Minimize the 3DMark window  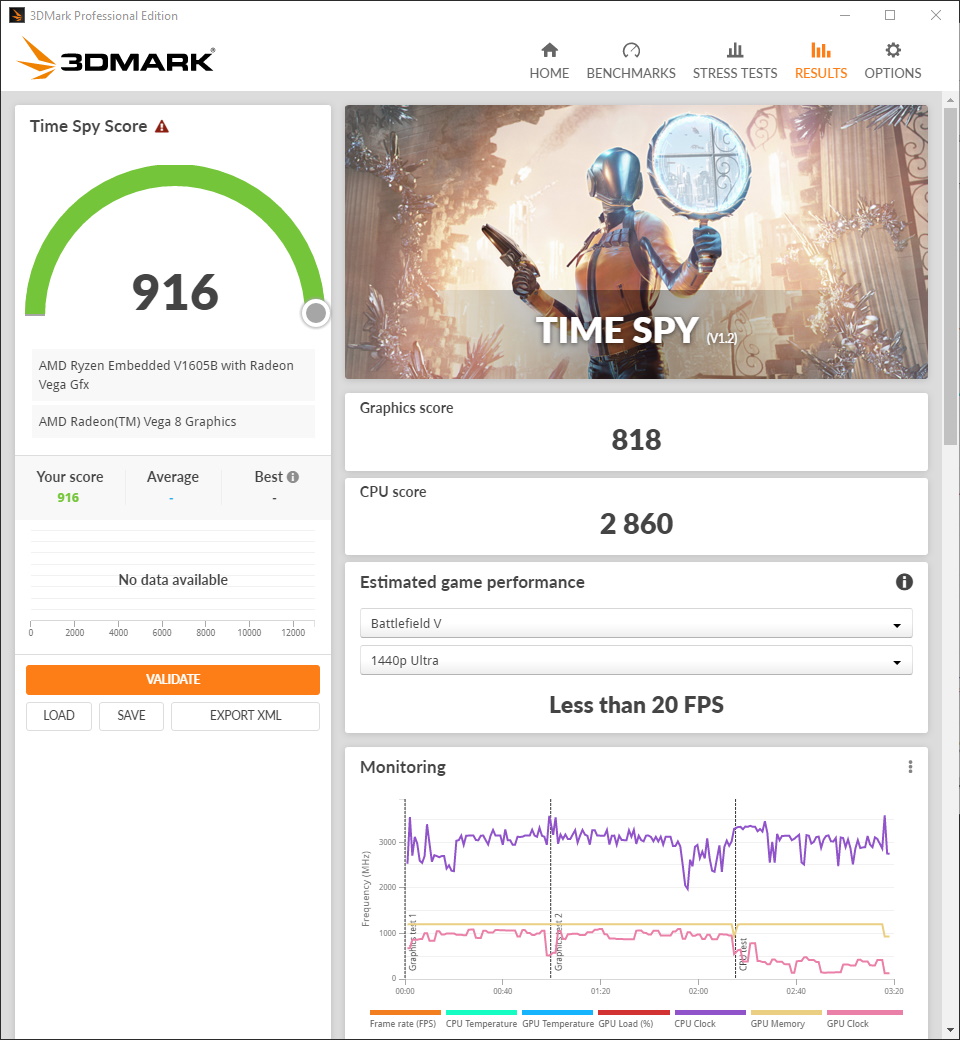point(845,15)
